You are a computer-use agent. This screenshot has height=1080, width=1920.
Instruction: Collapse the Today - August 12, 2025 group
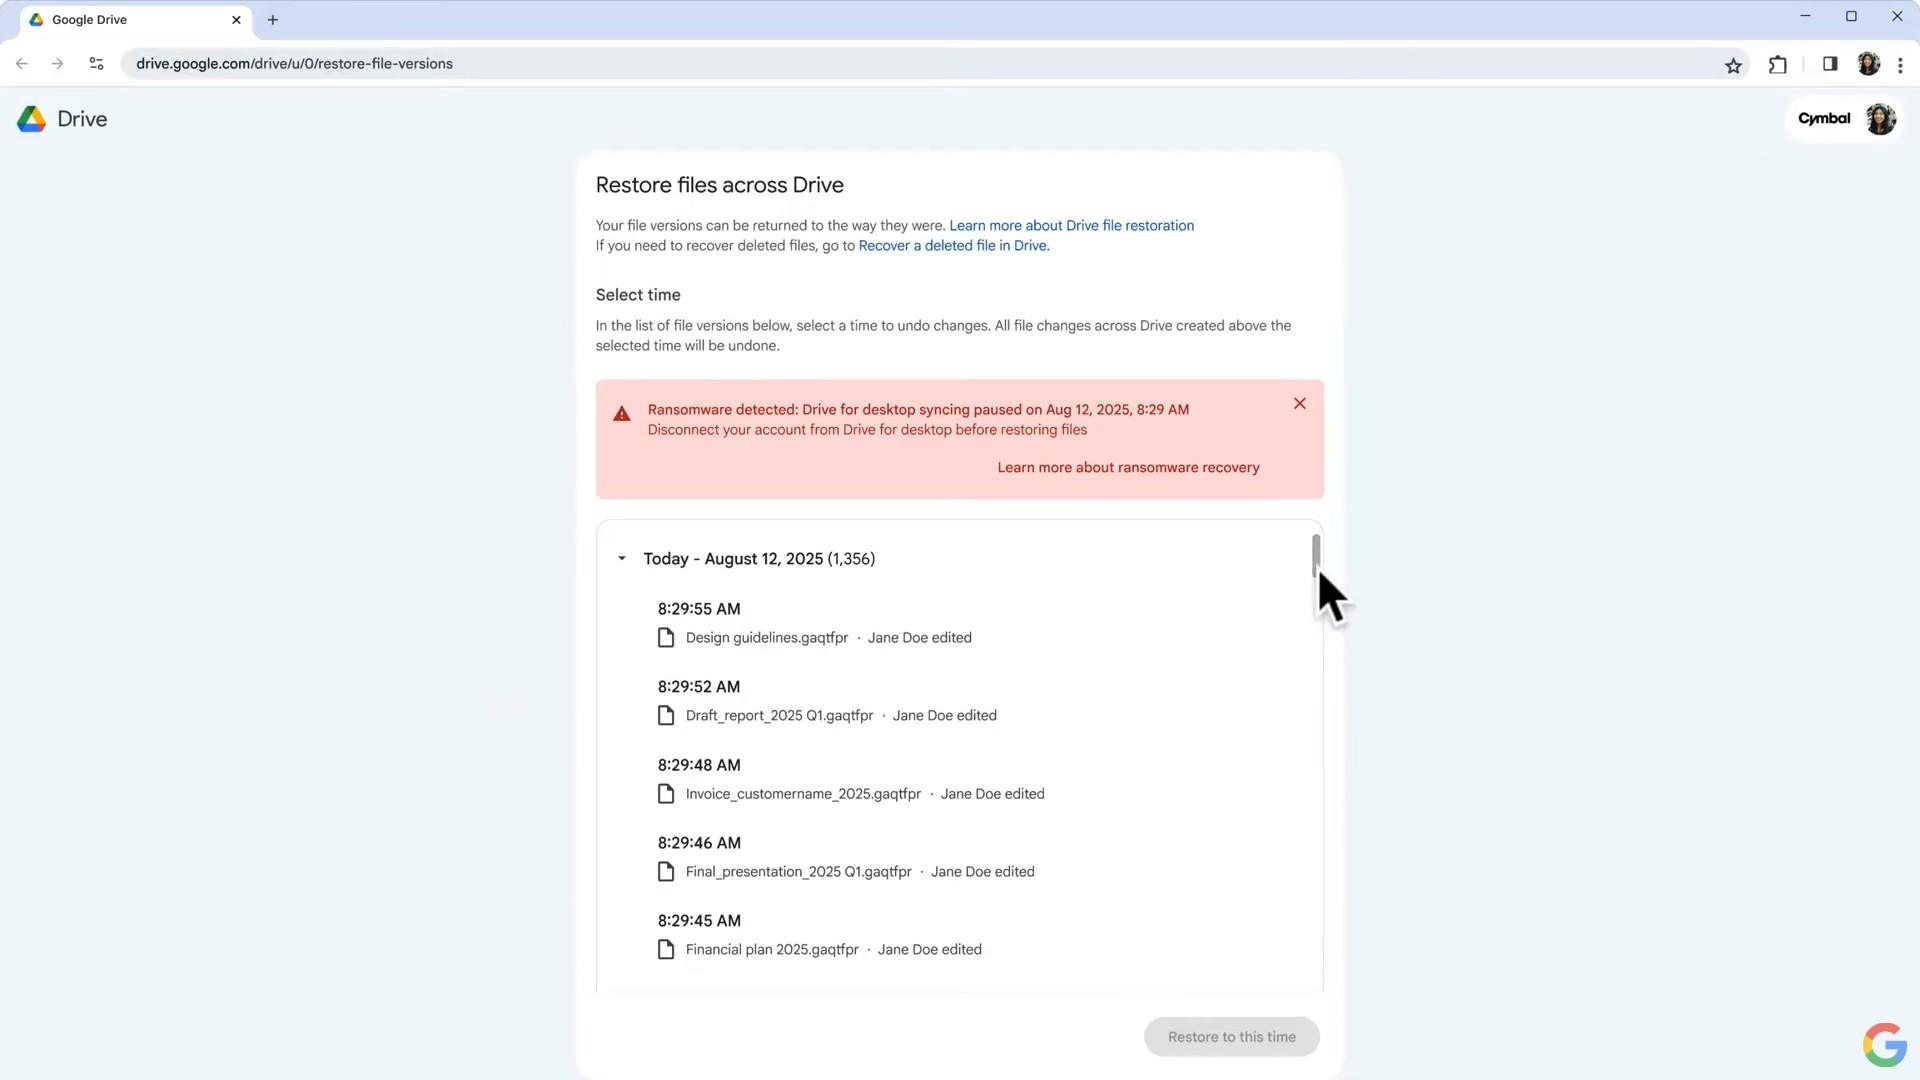[x=622, y=559]
